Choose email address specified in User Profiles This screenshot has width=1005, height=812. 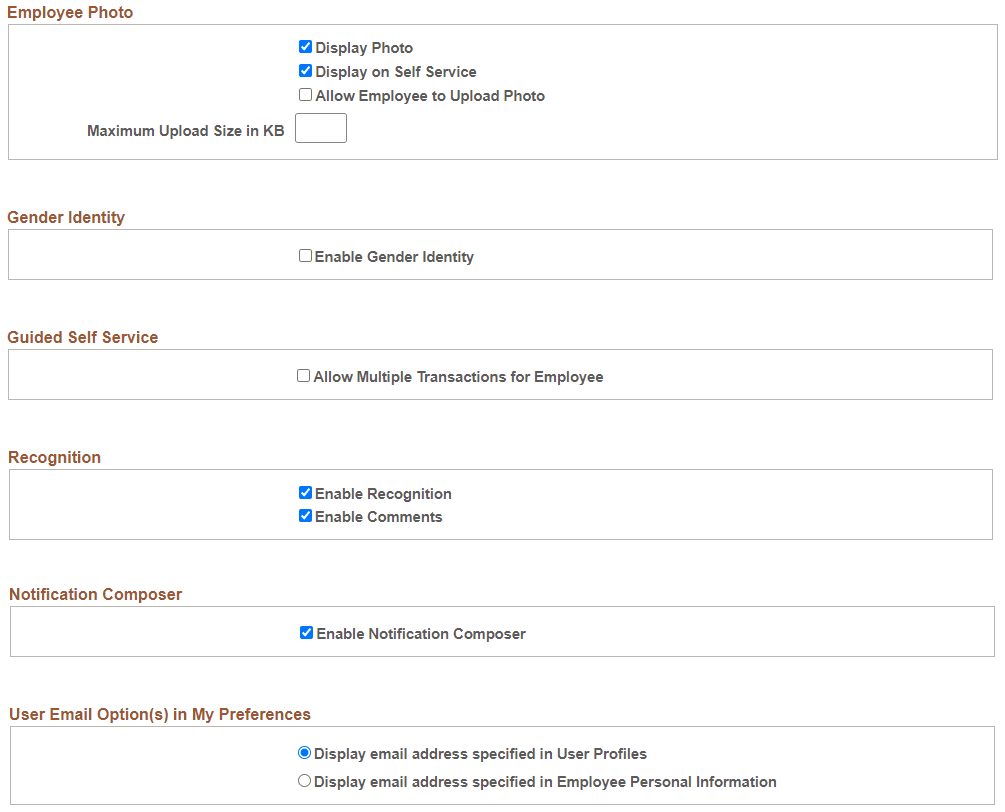pyautogui.click(x=304, y=752)
